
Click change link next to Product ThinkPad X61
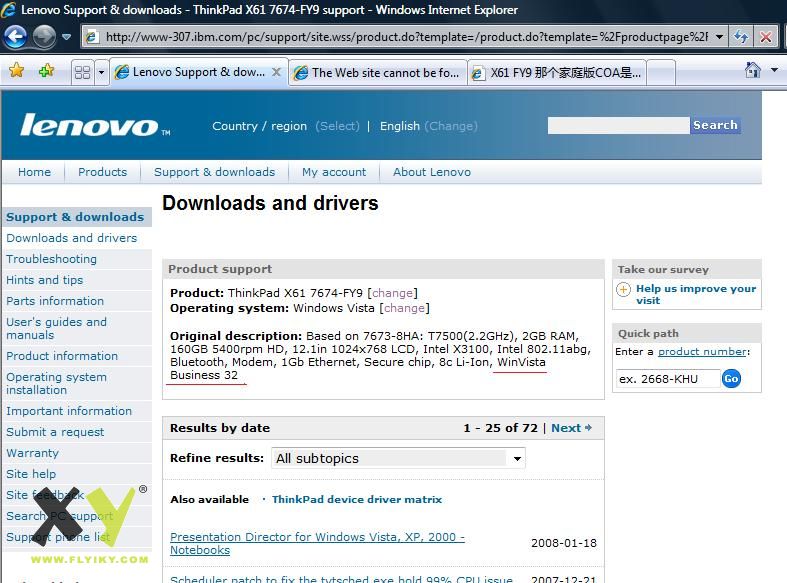pyautogui.click(x=392, y=293)
